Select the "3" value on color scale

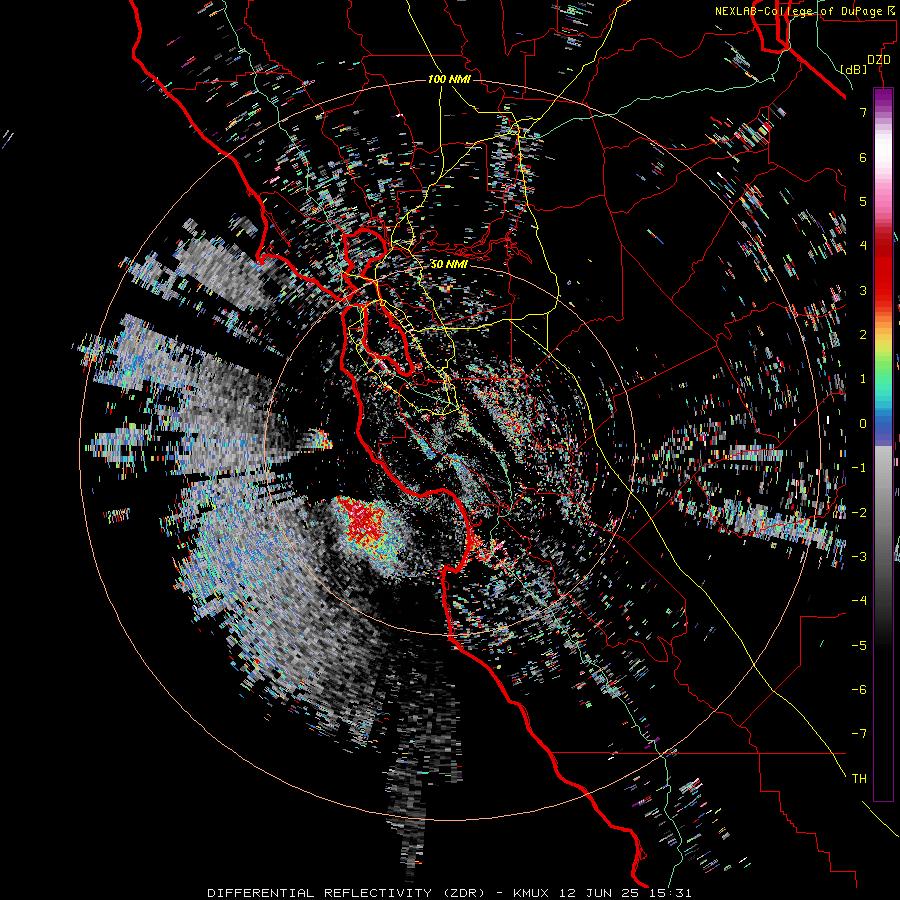tap(863, 290)
